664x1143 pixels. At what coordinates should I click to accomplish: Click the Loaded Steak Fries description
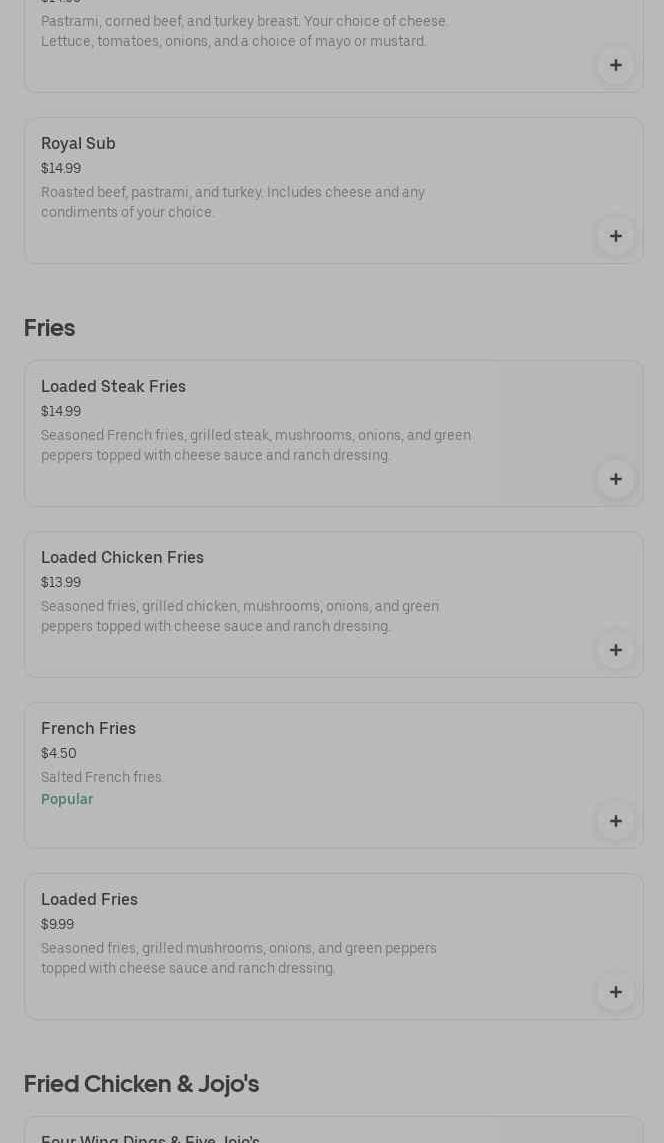pyautogui.click(x=256, y=445)
